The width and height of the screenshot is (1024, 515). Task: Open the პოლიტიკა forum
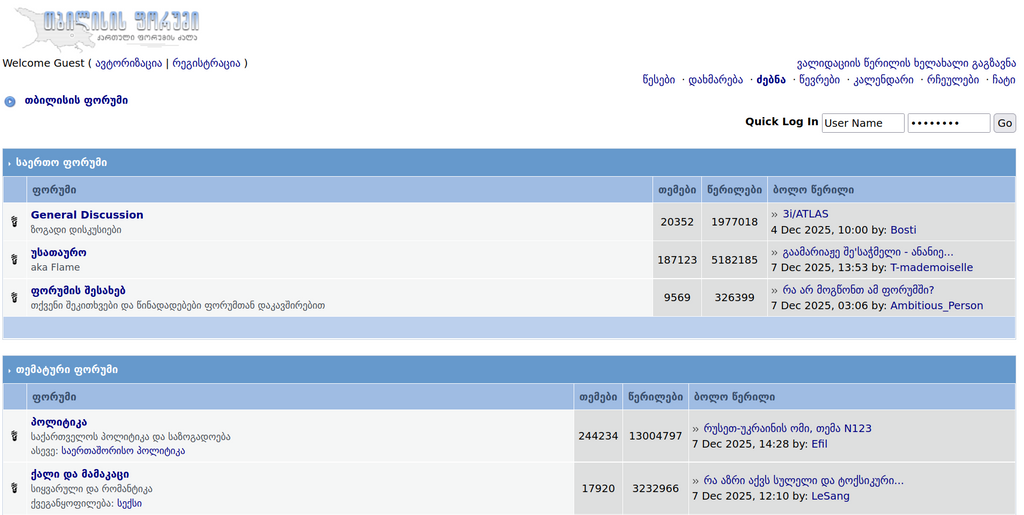pyautogui.click(x=58, y=422)
